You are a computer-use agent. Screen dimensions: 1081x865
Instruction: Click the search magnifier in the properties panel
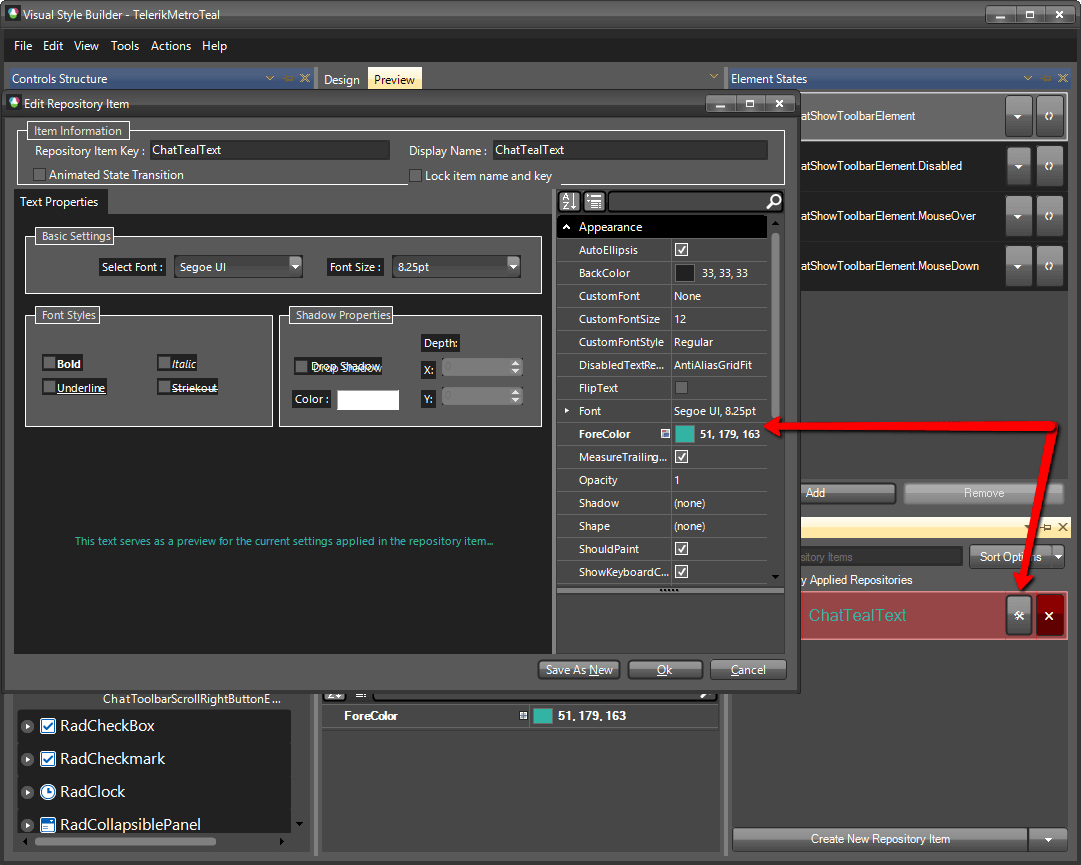(x=770, y=202)
